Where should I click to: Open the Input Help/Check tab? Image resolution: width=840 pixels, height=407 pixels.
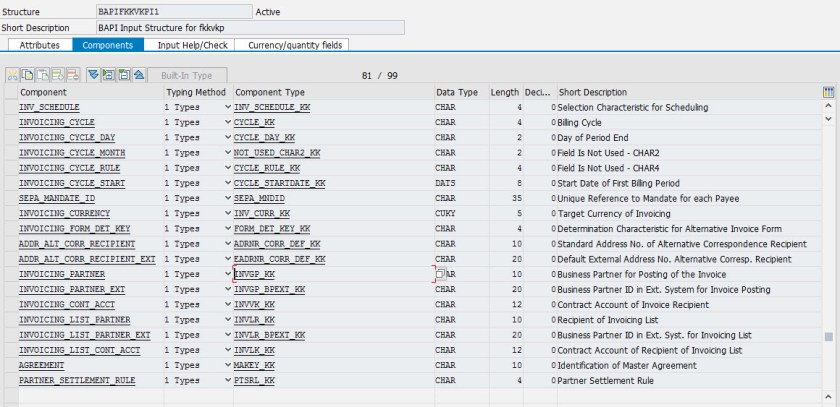[x=193, y=45]
